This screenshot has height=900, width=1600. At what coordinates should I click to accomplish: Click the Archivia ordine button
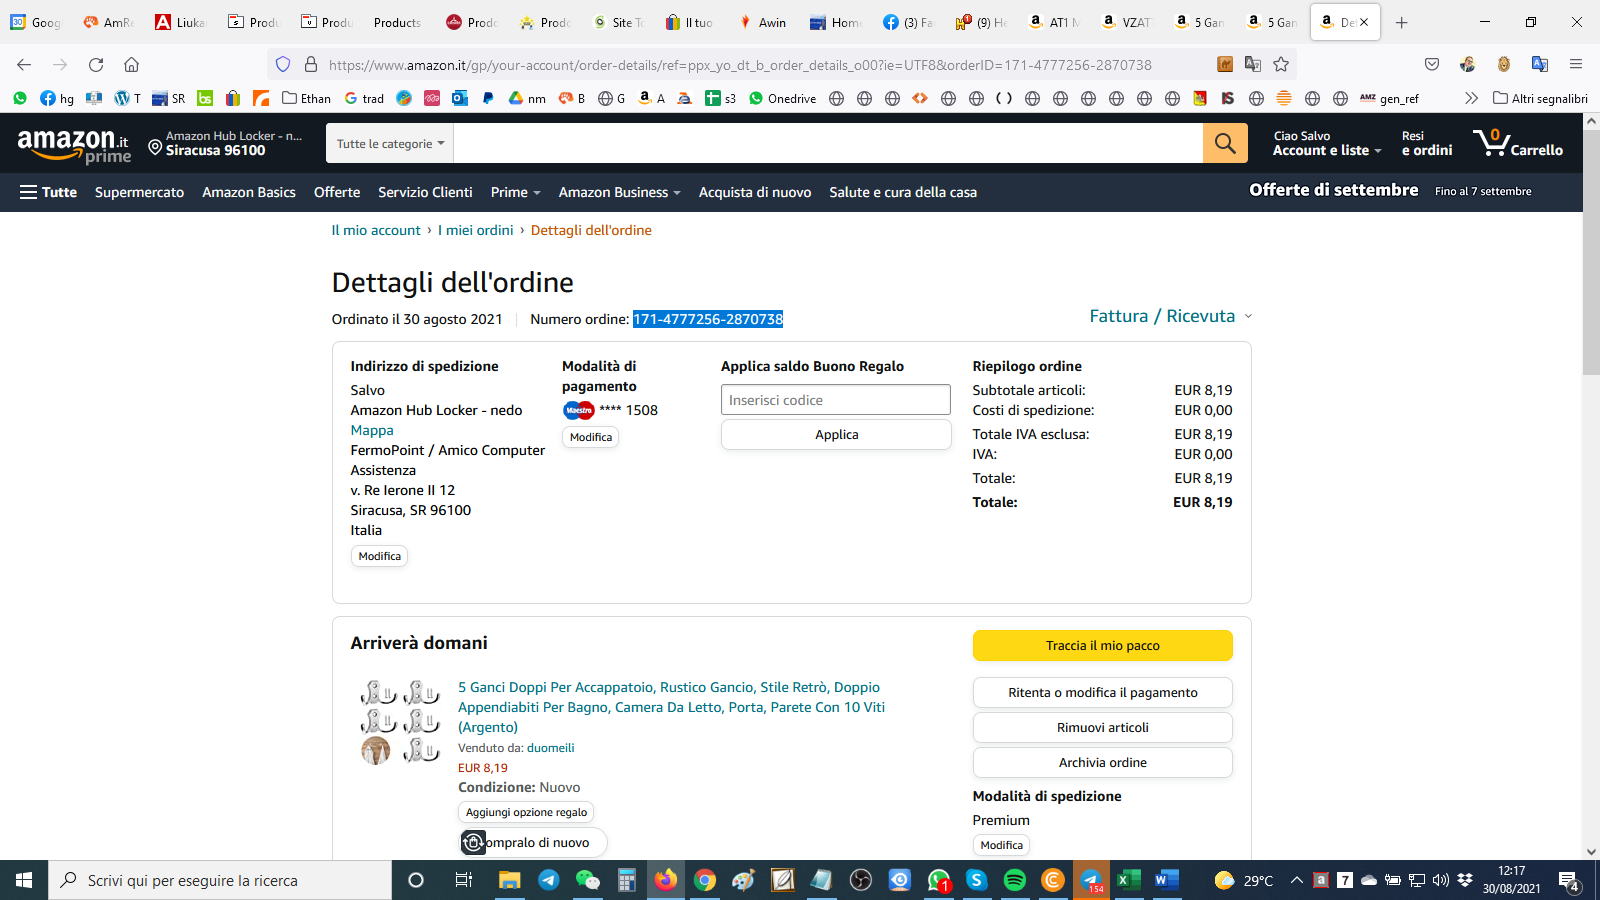[x=1102, y=763]
